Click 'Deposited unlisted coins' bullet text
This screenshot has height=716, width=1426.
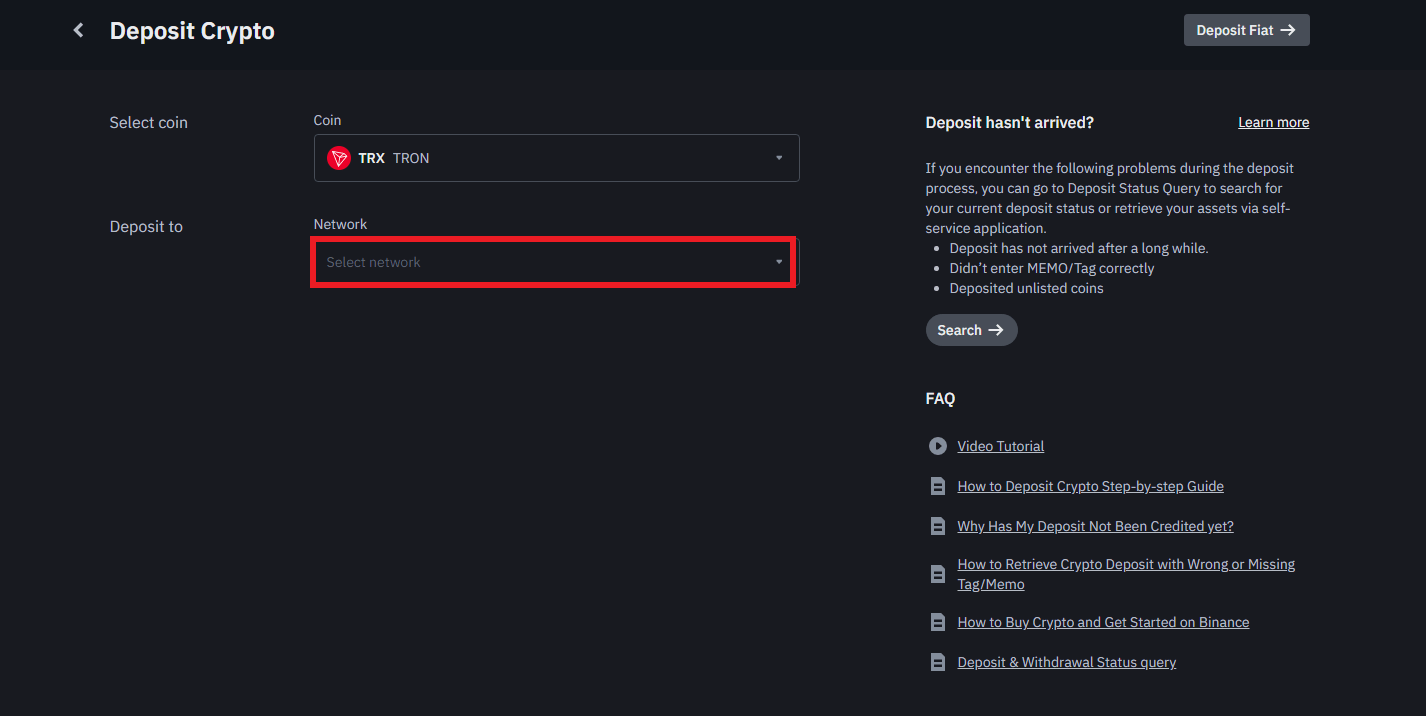pyautogui.click(x=1026, y=288)
